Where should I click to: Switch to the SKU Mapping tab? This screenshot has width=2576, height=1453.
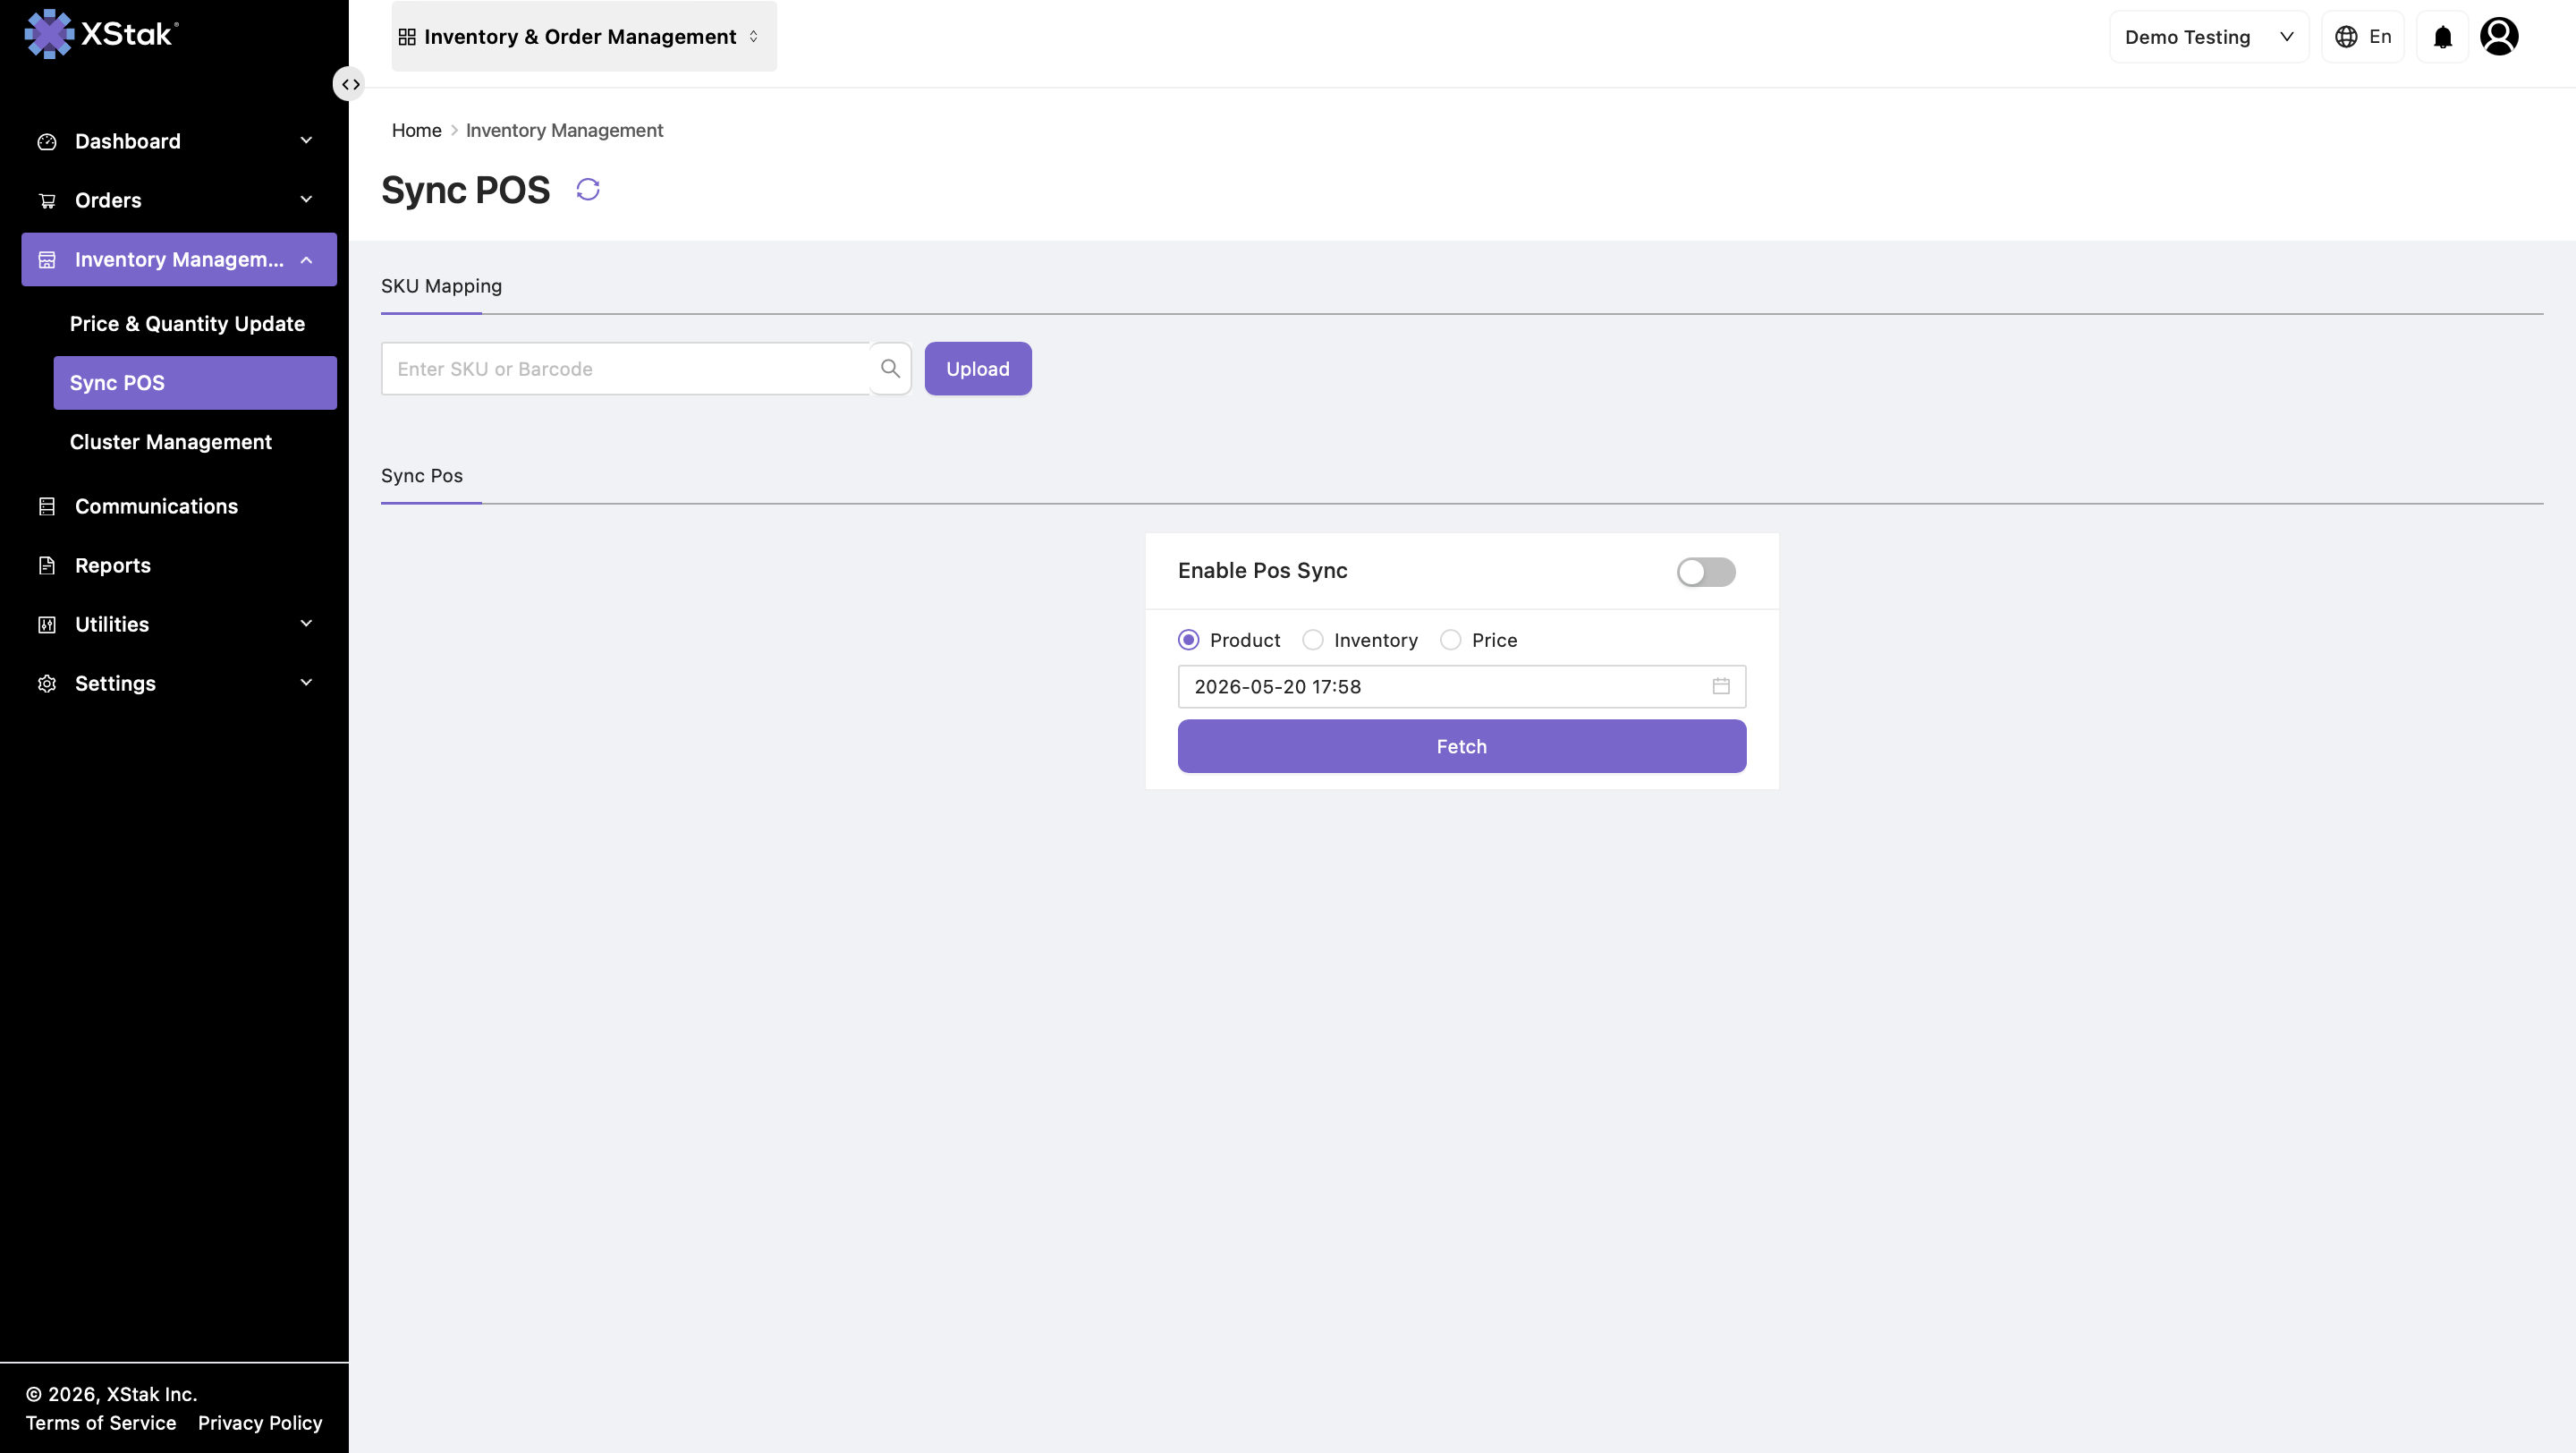coord(441,286)
